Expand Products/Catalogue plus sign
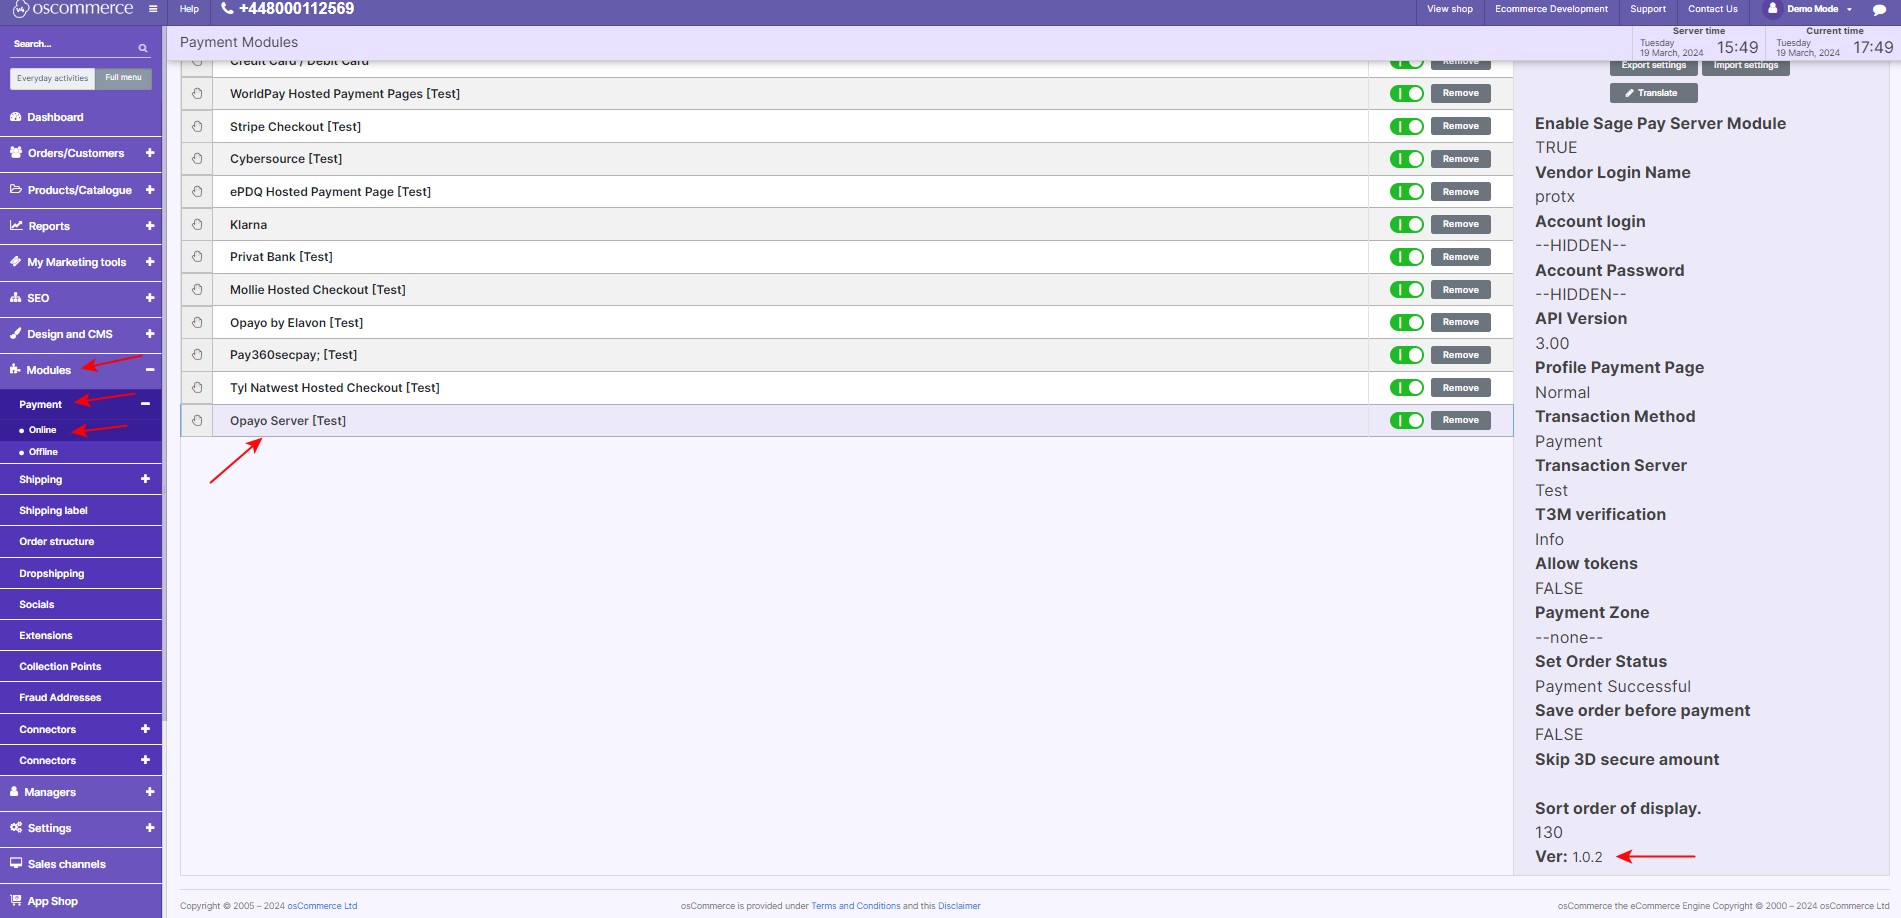This screenshot has width=1901, height=918. 150,190
